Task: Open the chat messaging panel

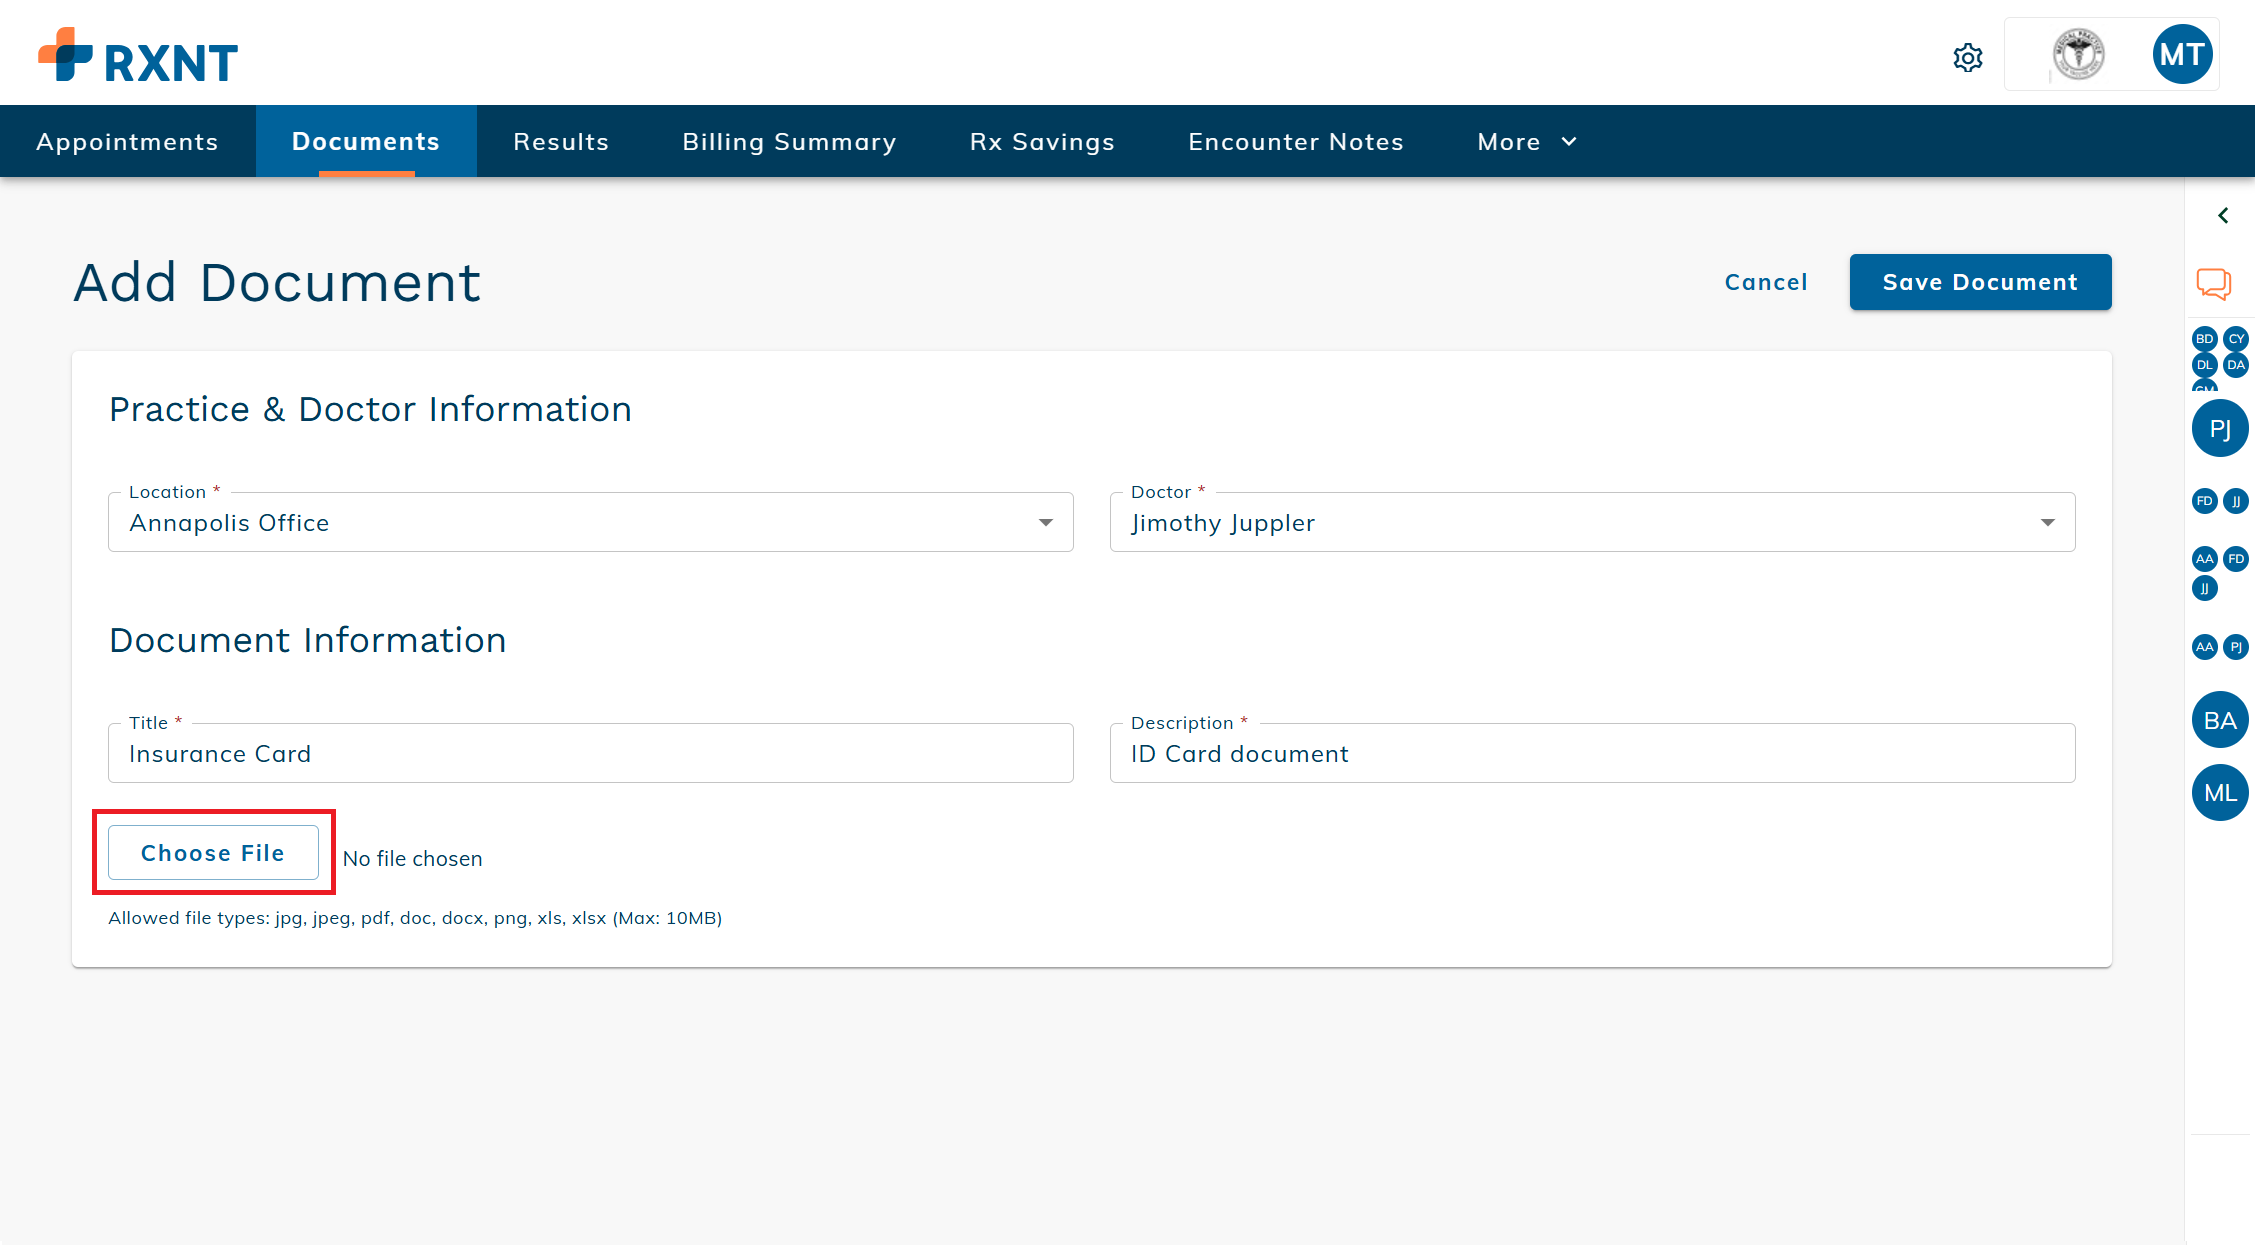Action: (x=2214, y=283)
